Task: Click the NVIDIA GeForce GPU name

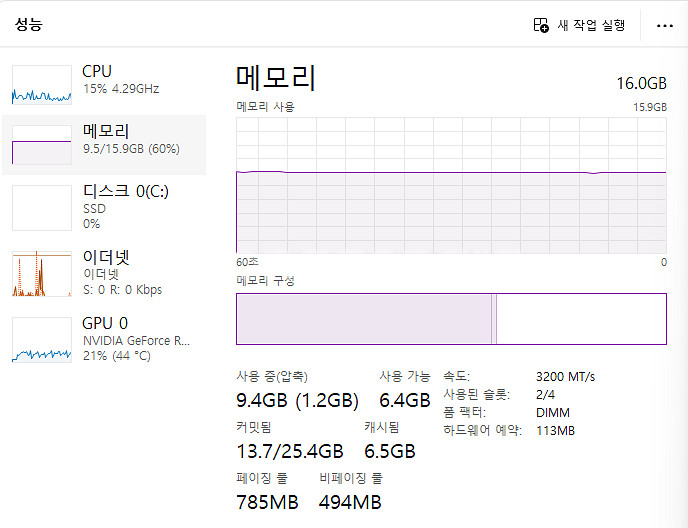Action: pos(136,341)
